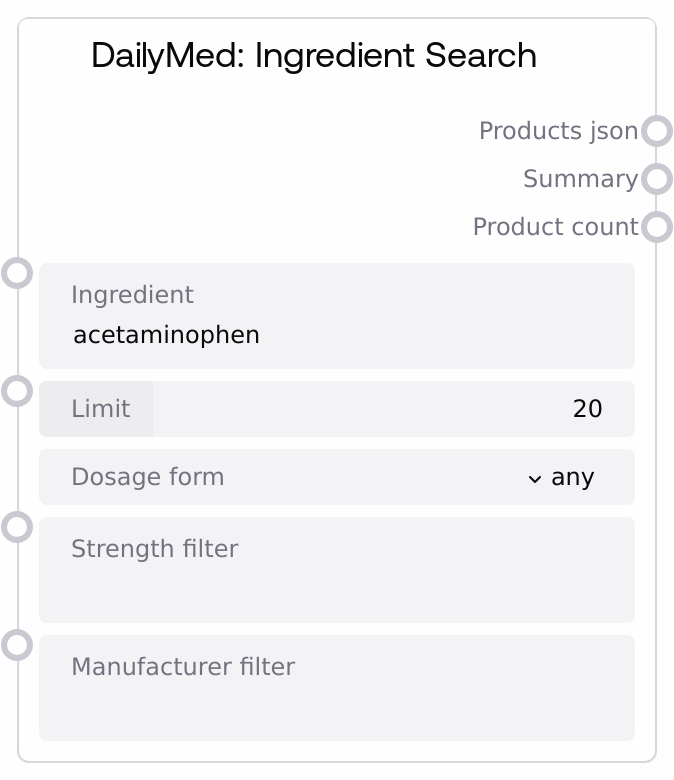Click the Strength filter input port
Viewport: 674px width, 780px height.
coord(17,527)
